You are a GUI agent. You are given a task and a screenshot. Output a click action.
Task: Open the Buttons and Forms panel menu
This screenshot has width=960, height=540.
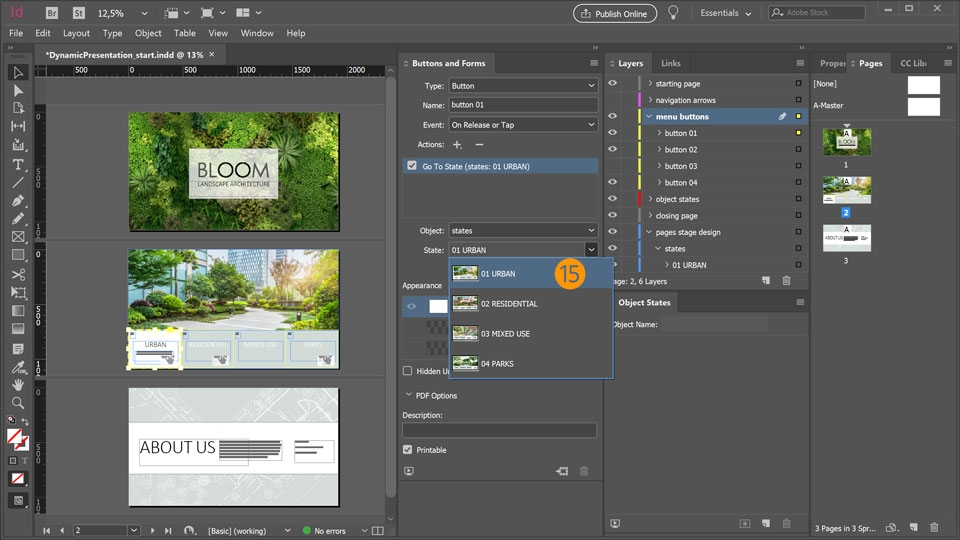[593, 63]
